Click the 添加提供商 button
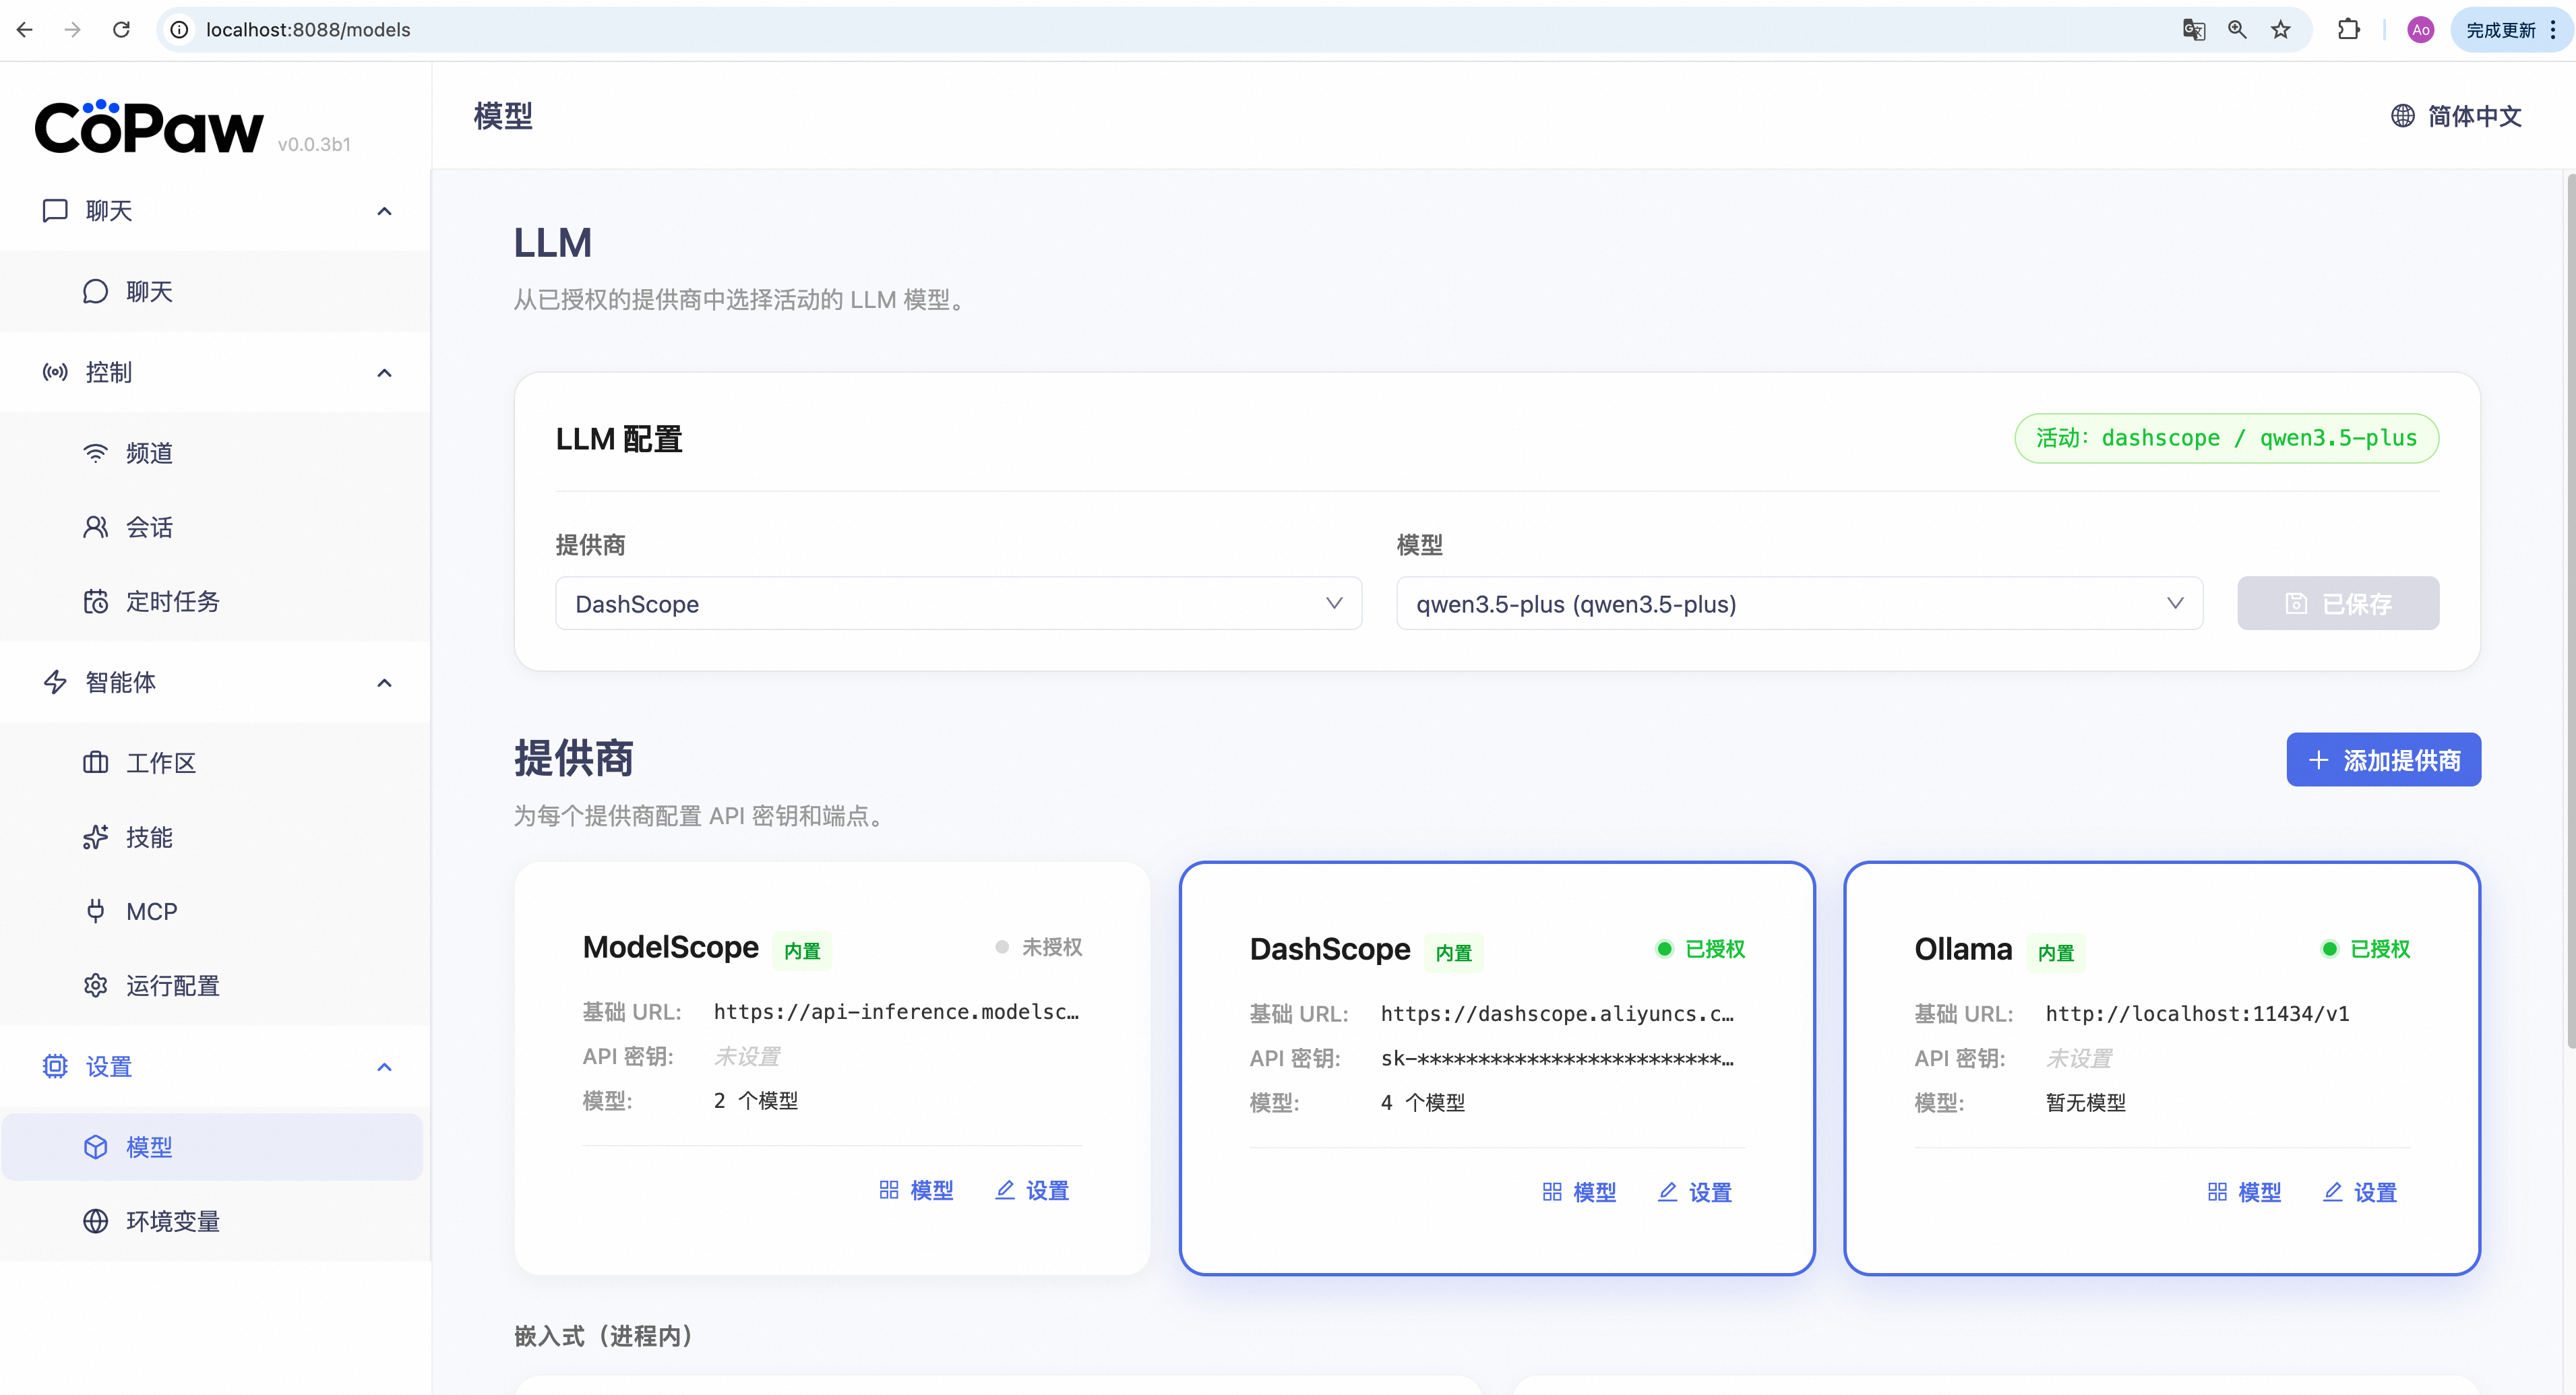 [2383, 760]
